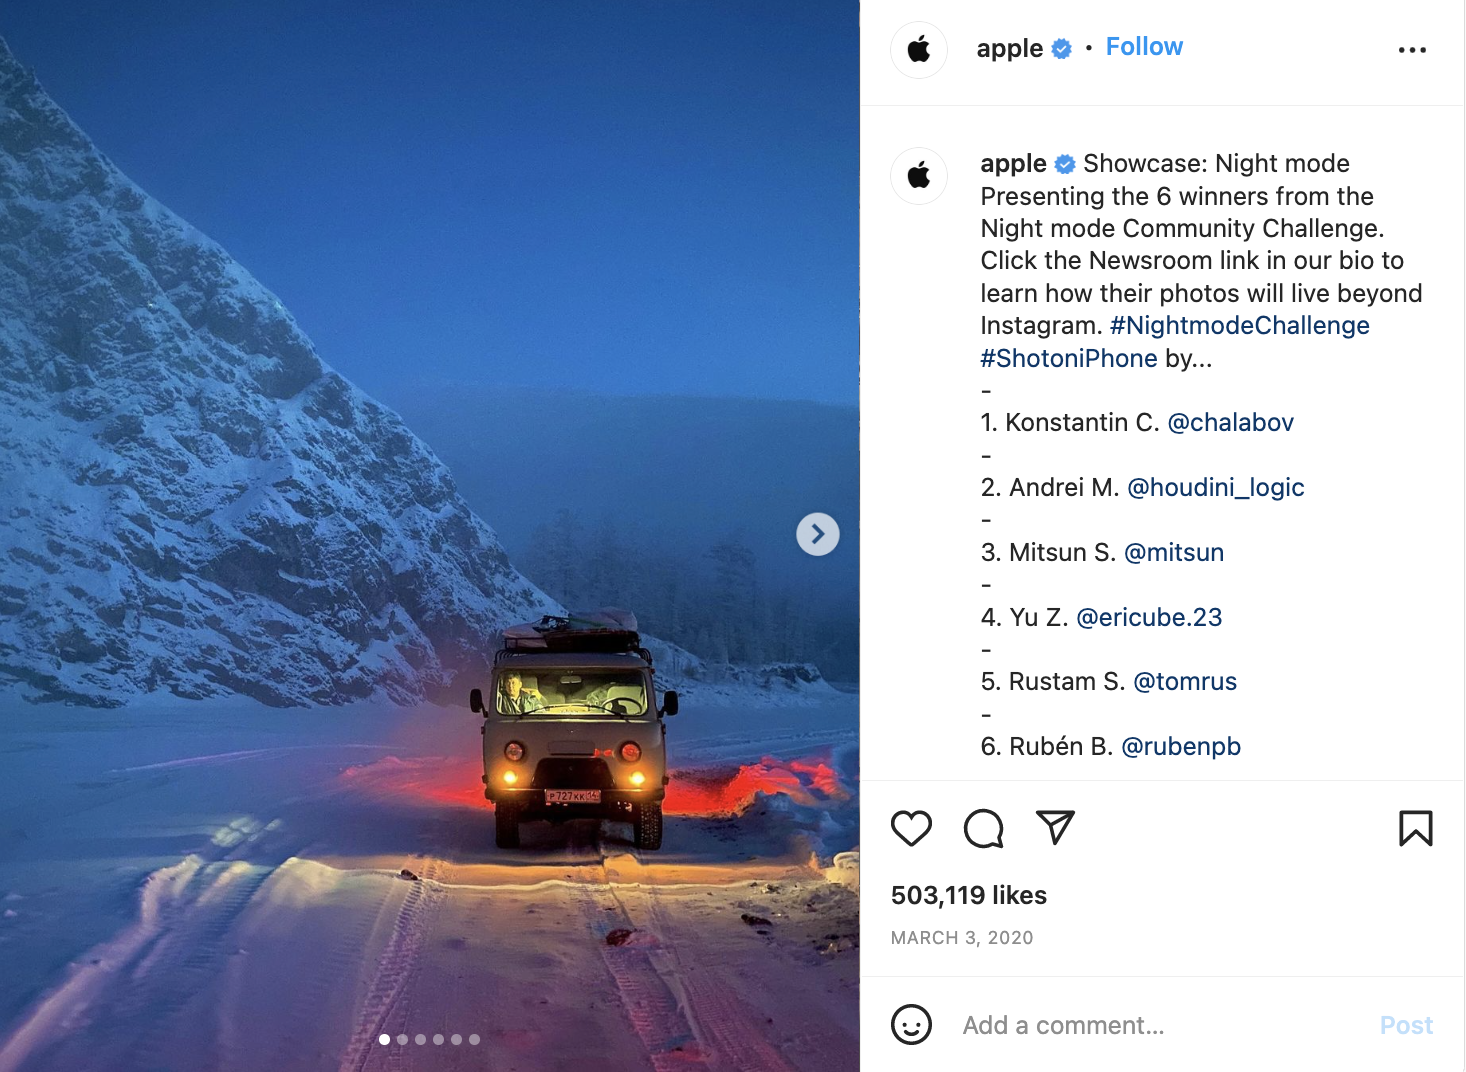The width and height of the screenshot is (1466, 1072).
Task: Save the post with the bookmark icon
Action: [x=1415, y=828]
